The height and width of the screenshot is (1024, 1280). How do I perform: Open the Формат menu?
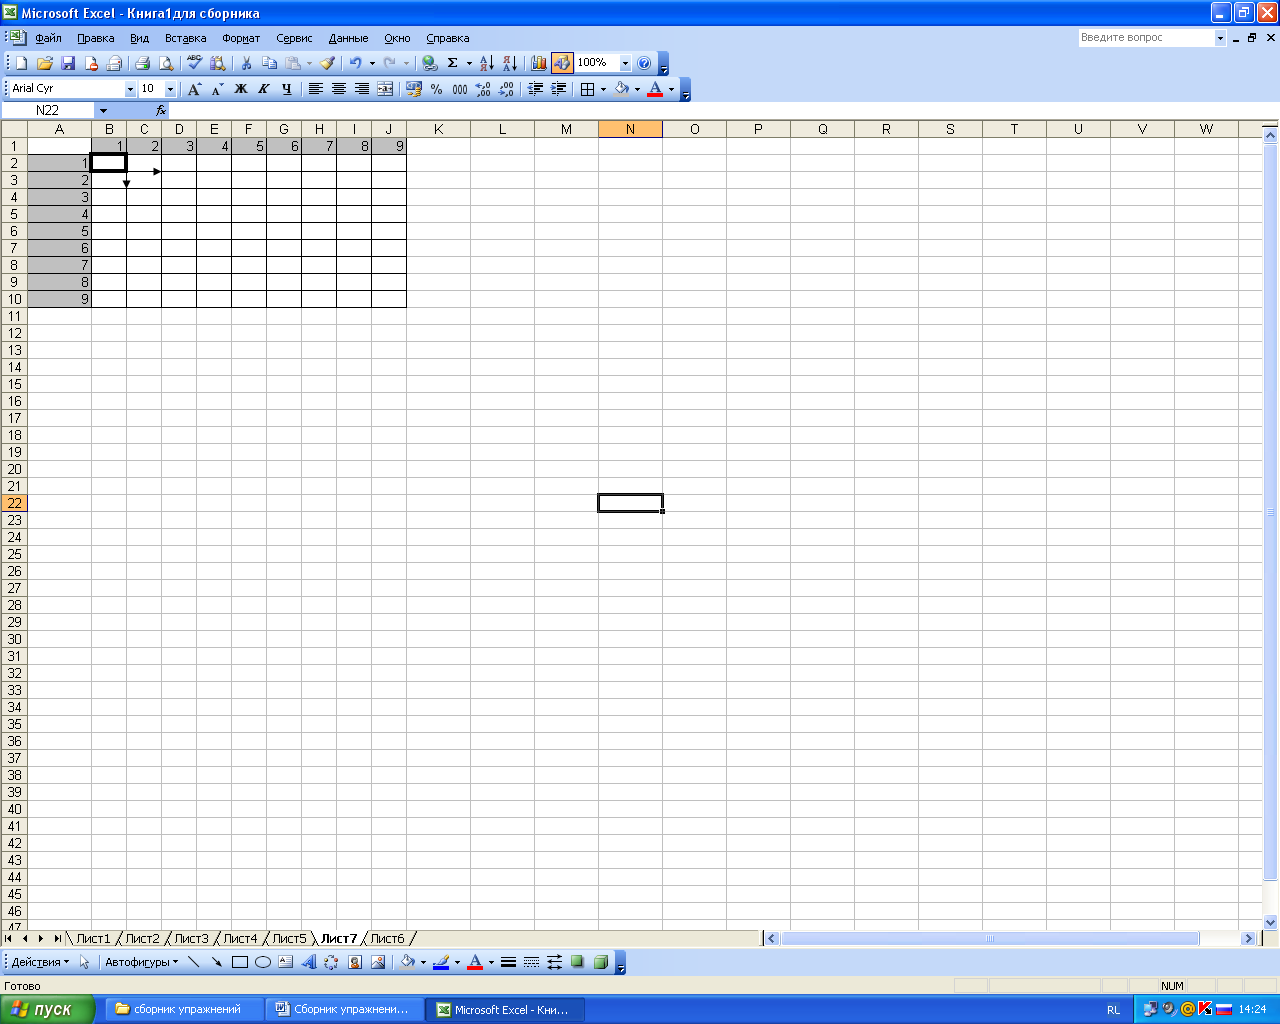tap(241, 38)
